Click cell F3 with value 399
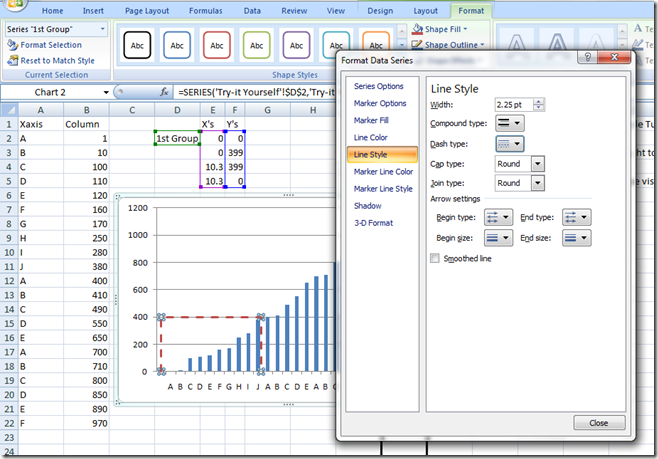The width and height of the screenshot is (658, 459). [x=235, y=153]
